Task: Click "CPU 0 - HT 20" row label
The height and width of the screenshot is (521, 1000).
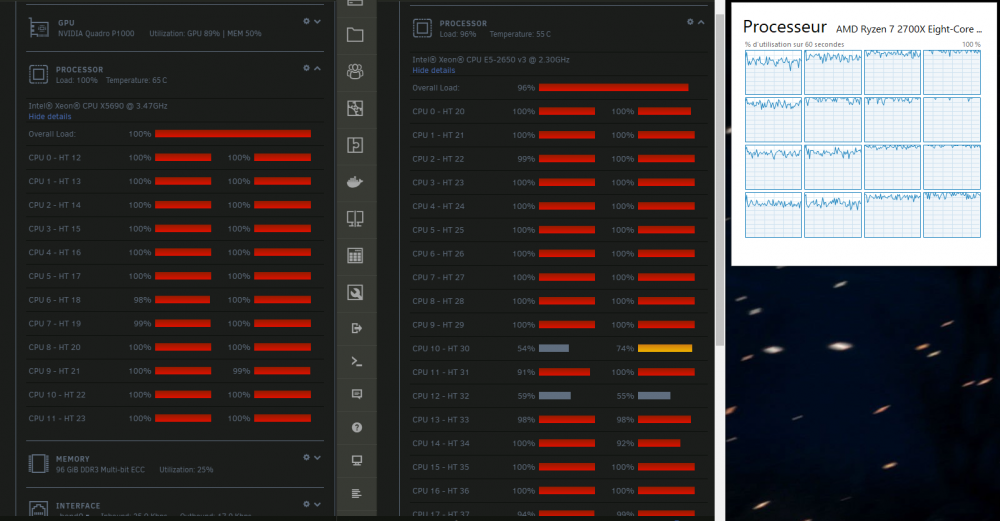Action: point(438,111)
